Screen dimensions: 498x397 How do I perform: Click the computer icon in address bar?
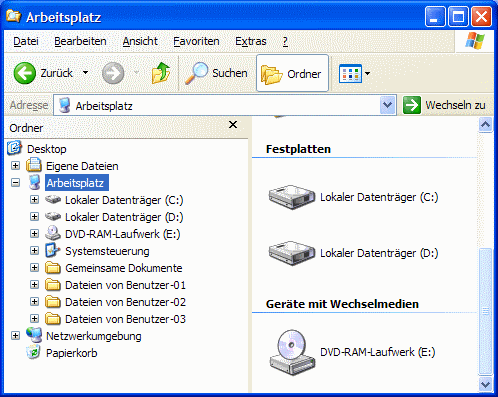[x=64, y=105]
